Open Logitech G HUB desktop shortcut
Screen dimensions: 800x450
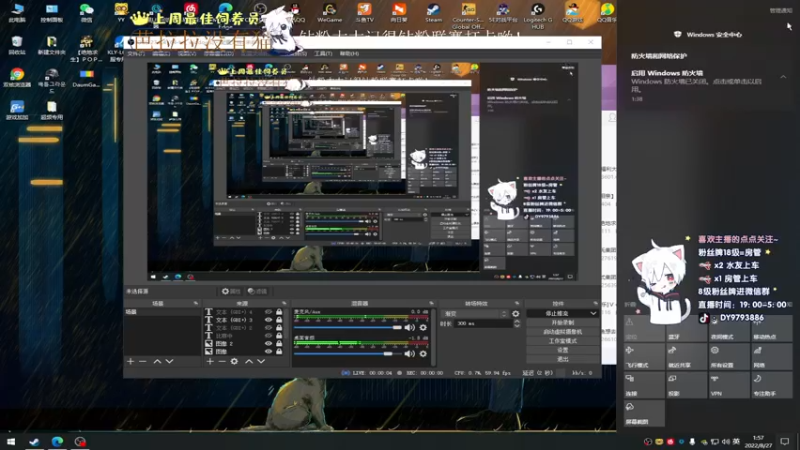tap(538, 14)
